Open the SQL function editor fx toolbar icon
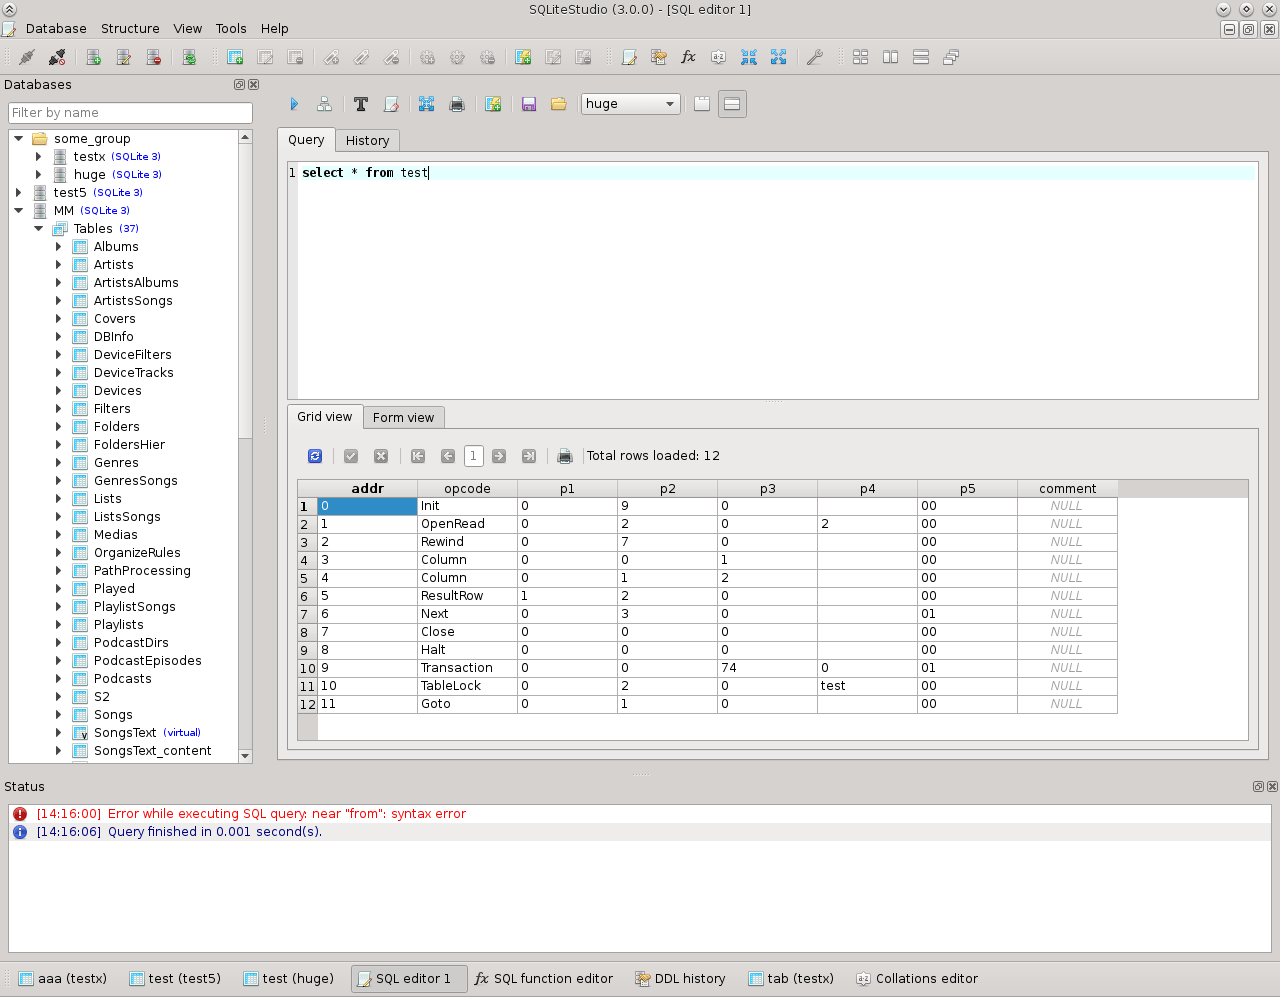 pyautogui.click(x=688, y=57)
